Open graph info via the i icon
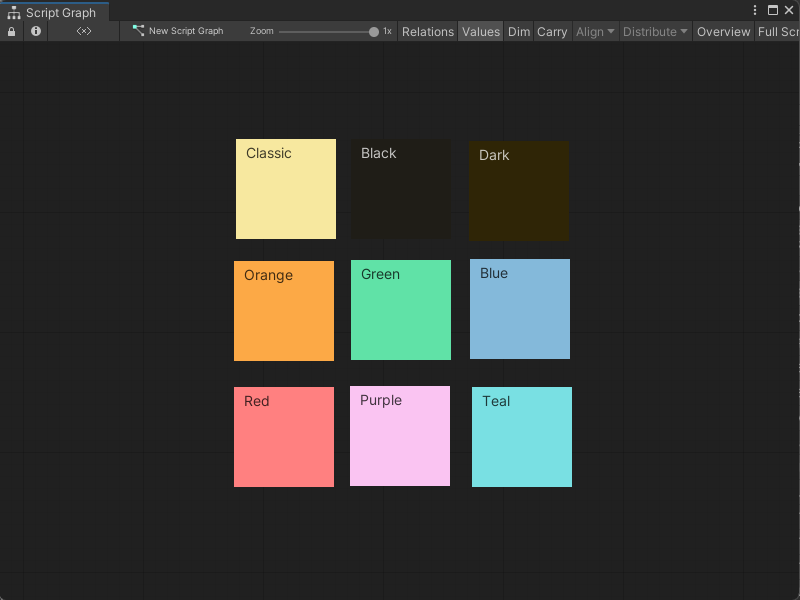Image resolution: width=800 pixels, height=600 pixels. point(35,31)
